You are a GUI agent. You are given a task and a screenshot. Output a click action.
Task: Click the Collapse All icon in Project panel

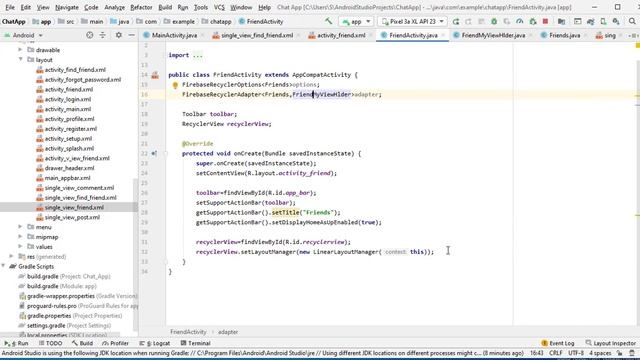pos(102,36)
